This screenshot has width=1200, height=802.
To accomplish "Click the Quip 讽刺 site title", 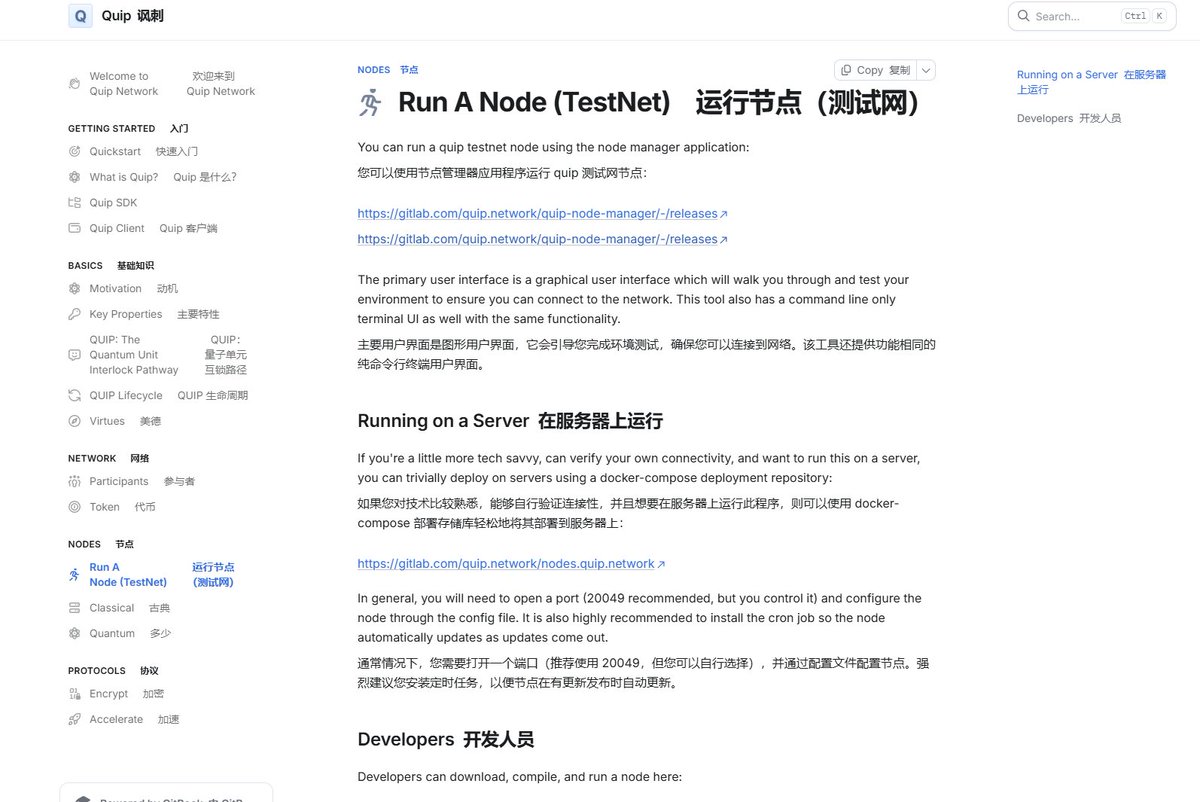I will click(x=133, y=16).
